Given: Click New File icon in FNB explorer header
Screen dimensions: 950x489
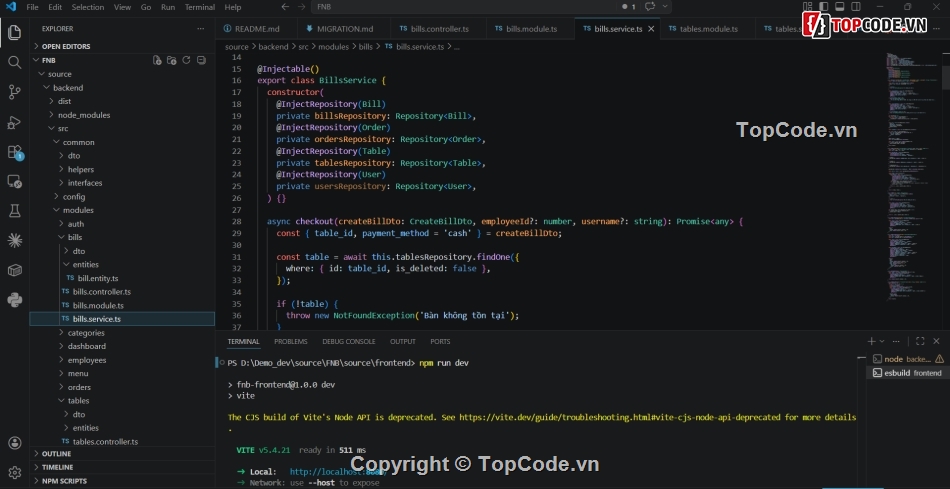Looking at the screenshot, I should pos(156,60).
